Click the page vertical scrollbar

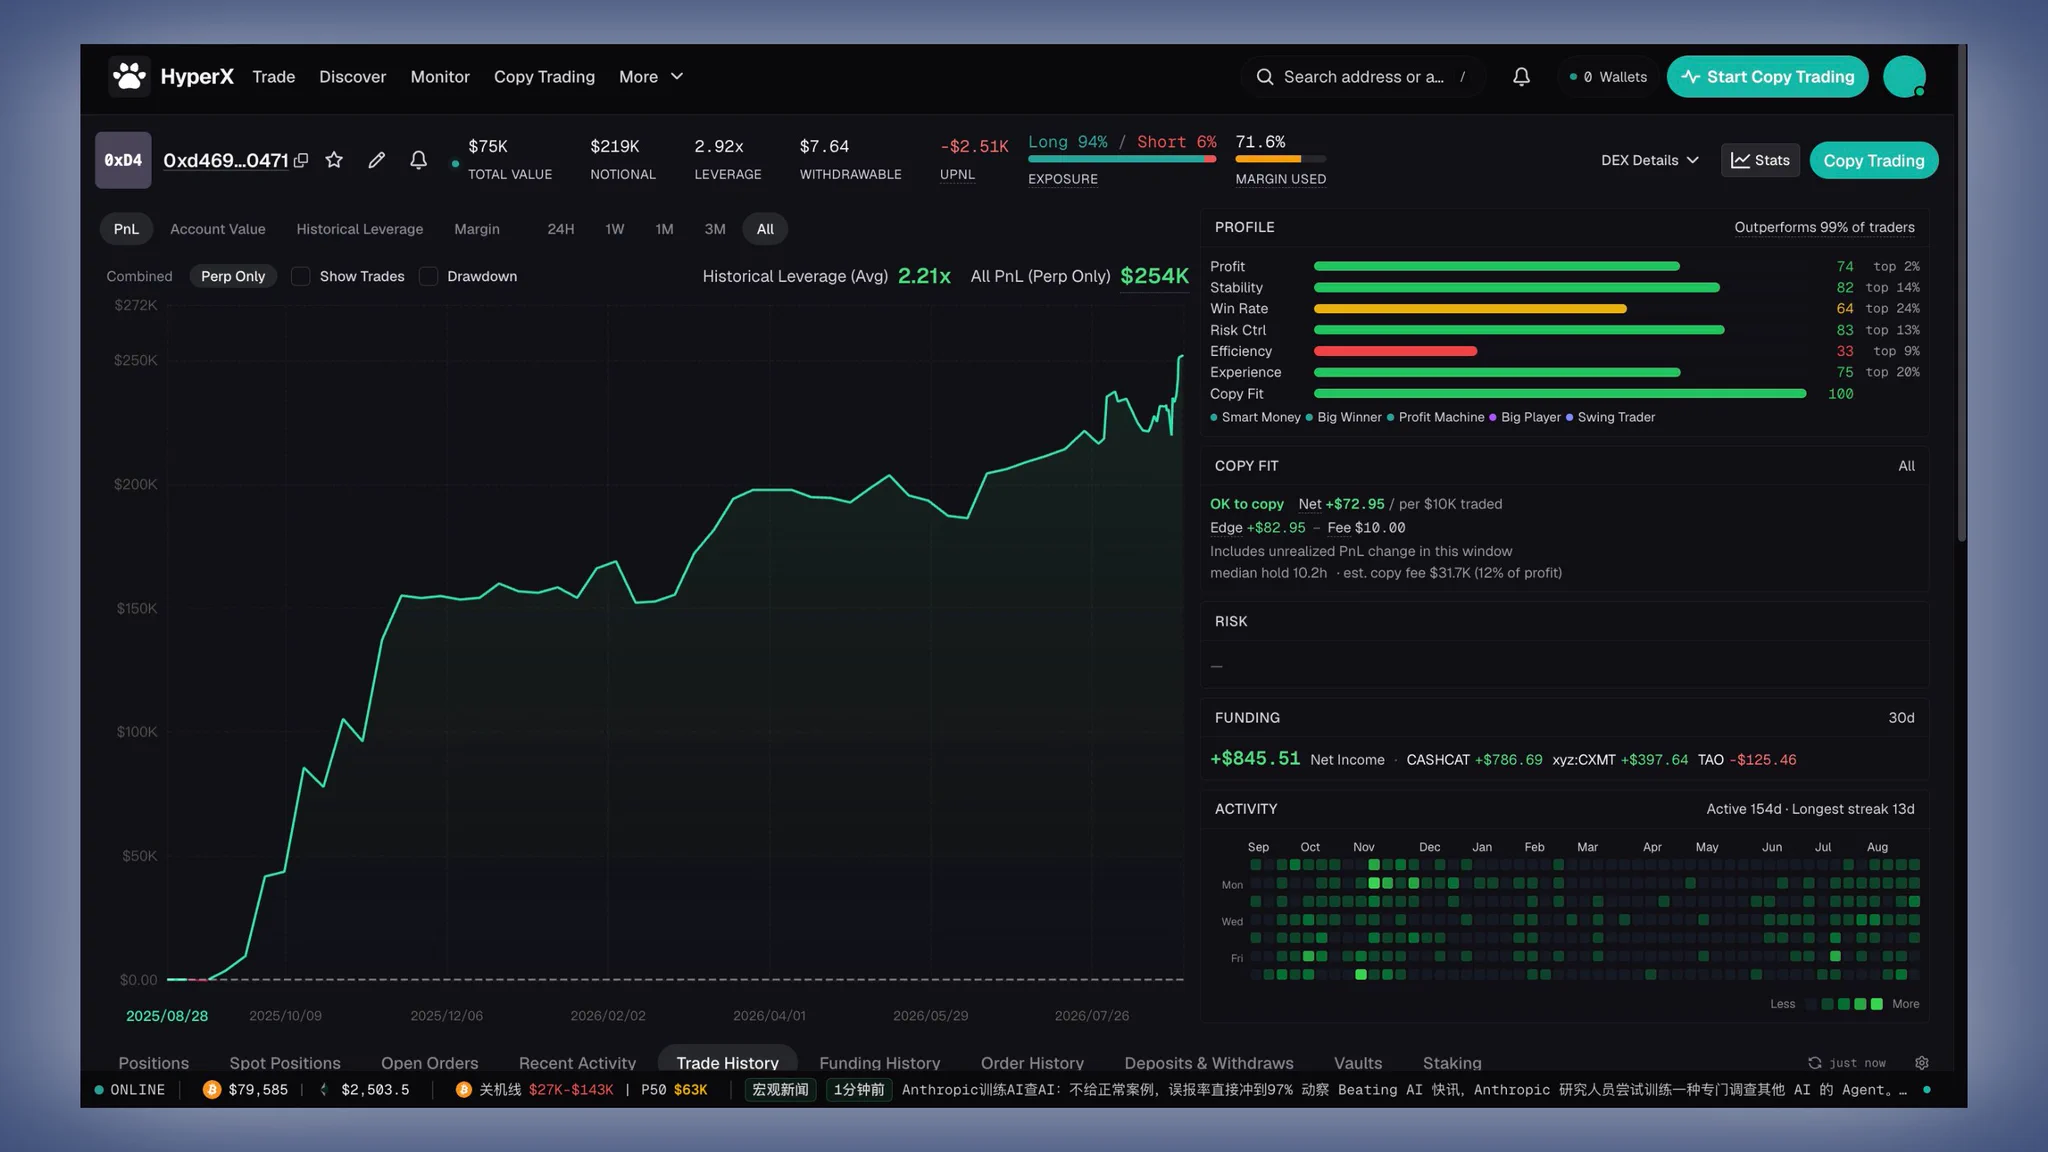pos(1961,292)
